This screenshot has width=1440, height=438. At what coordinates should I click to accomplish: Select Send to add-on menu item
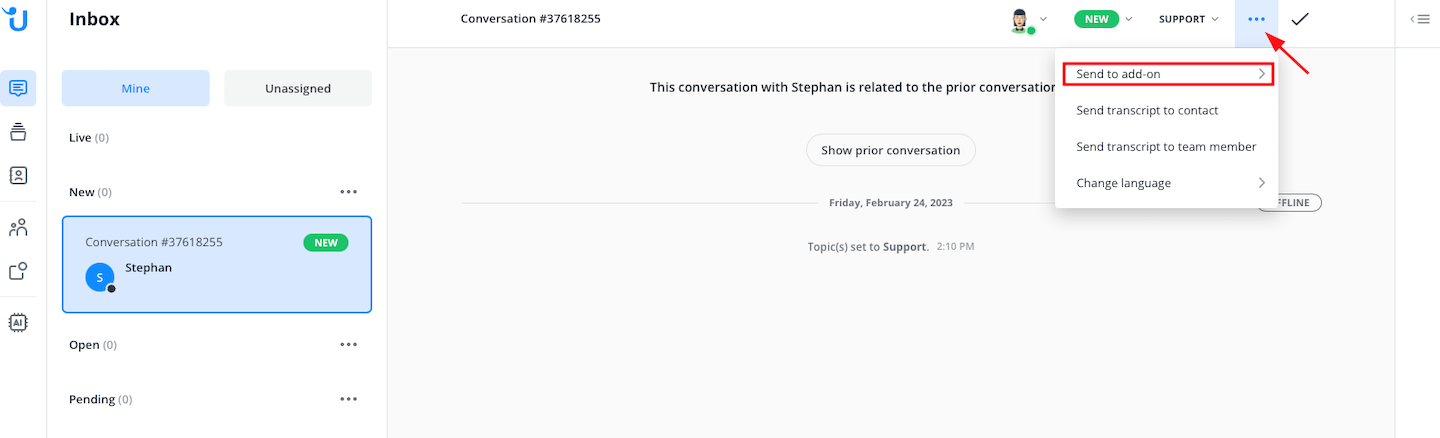(1167, 74)
